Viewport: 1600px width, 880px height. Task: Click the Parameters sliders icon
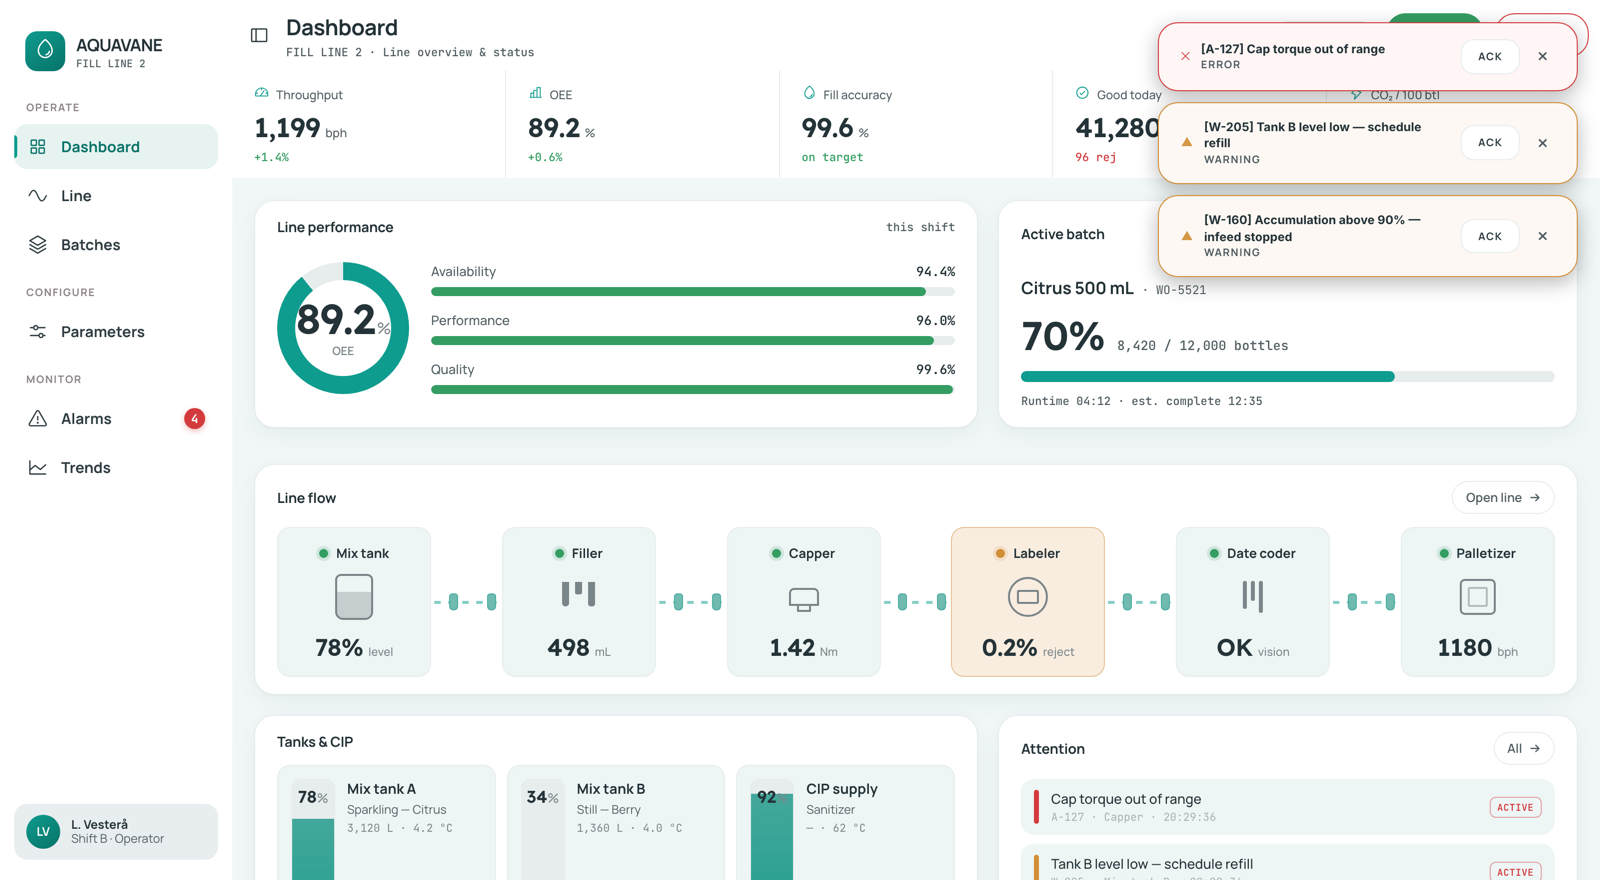(x=38, y=332)
